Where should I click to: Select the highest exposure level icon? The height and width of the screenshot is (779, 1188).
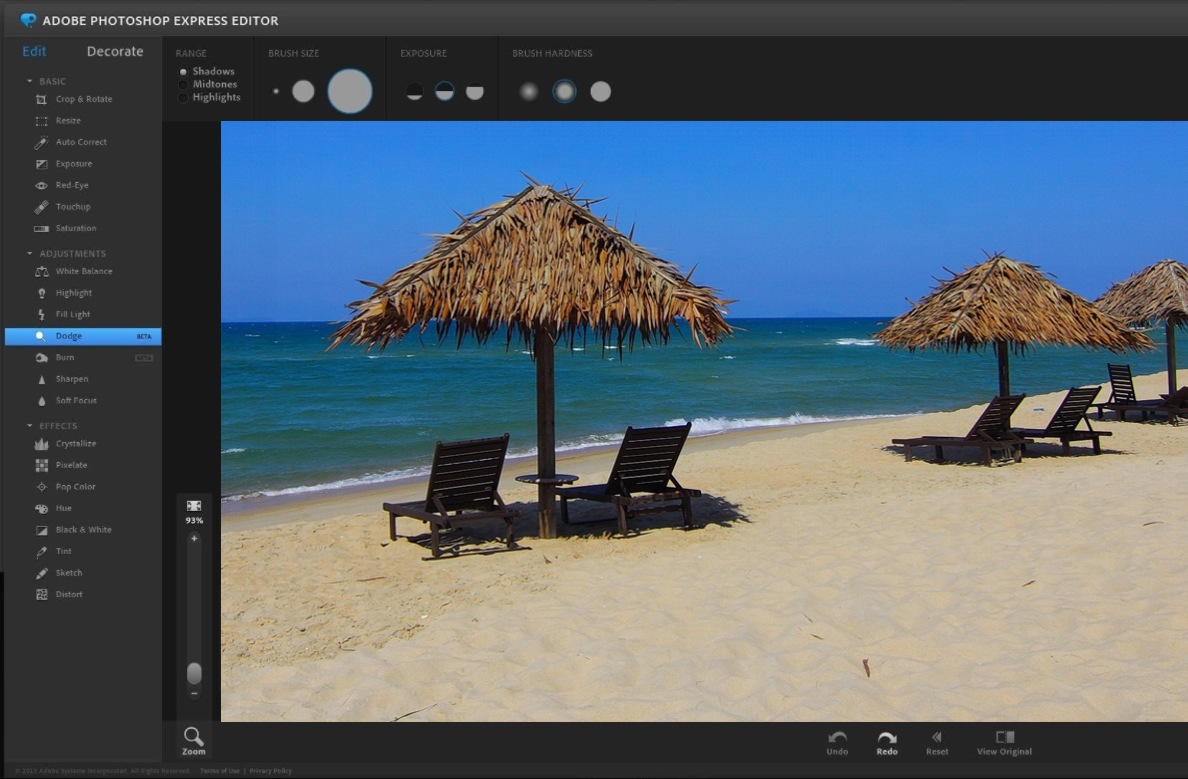pos(474,92)
